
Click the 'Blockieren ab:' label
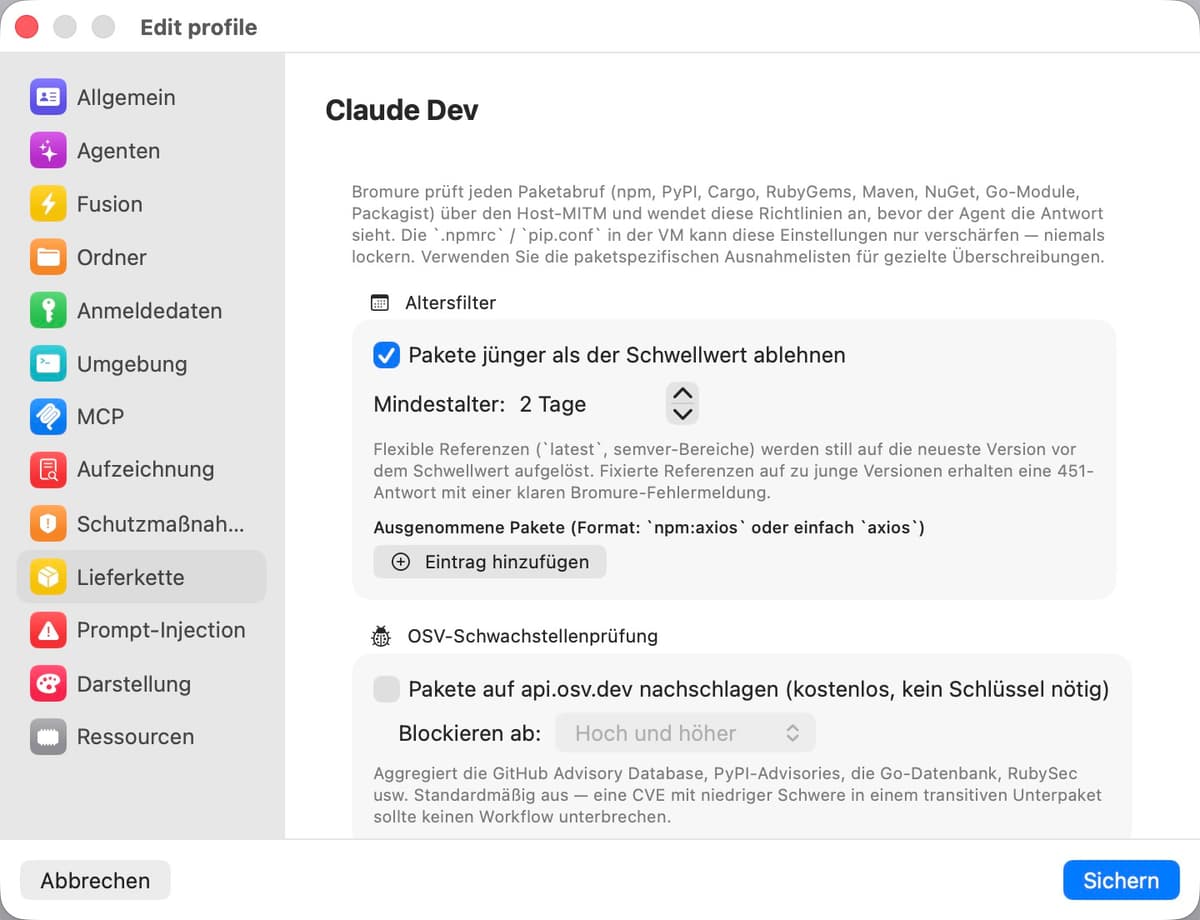pos(470,733)
